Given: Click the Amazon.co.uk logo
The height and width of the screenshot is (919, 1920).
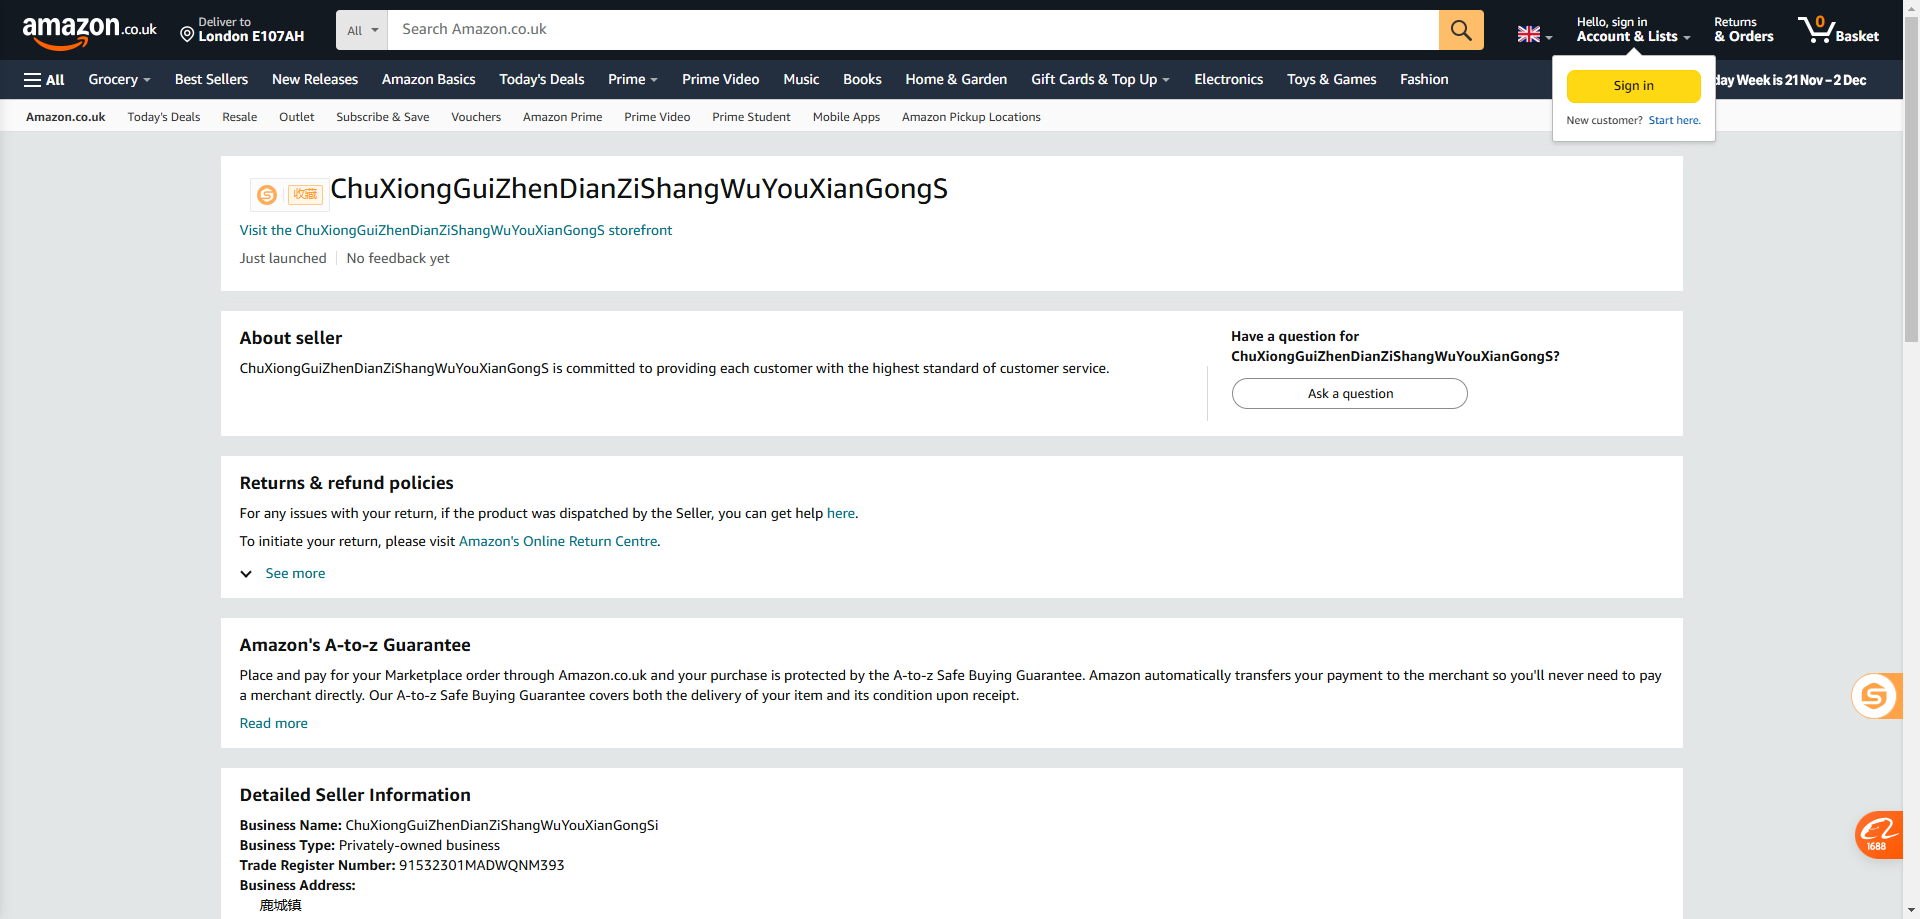Looking at the screenshot, I should tap(89, 31).
